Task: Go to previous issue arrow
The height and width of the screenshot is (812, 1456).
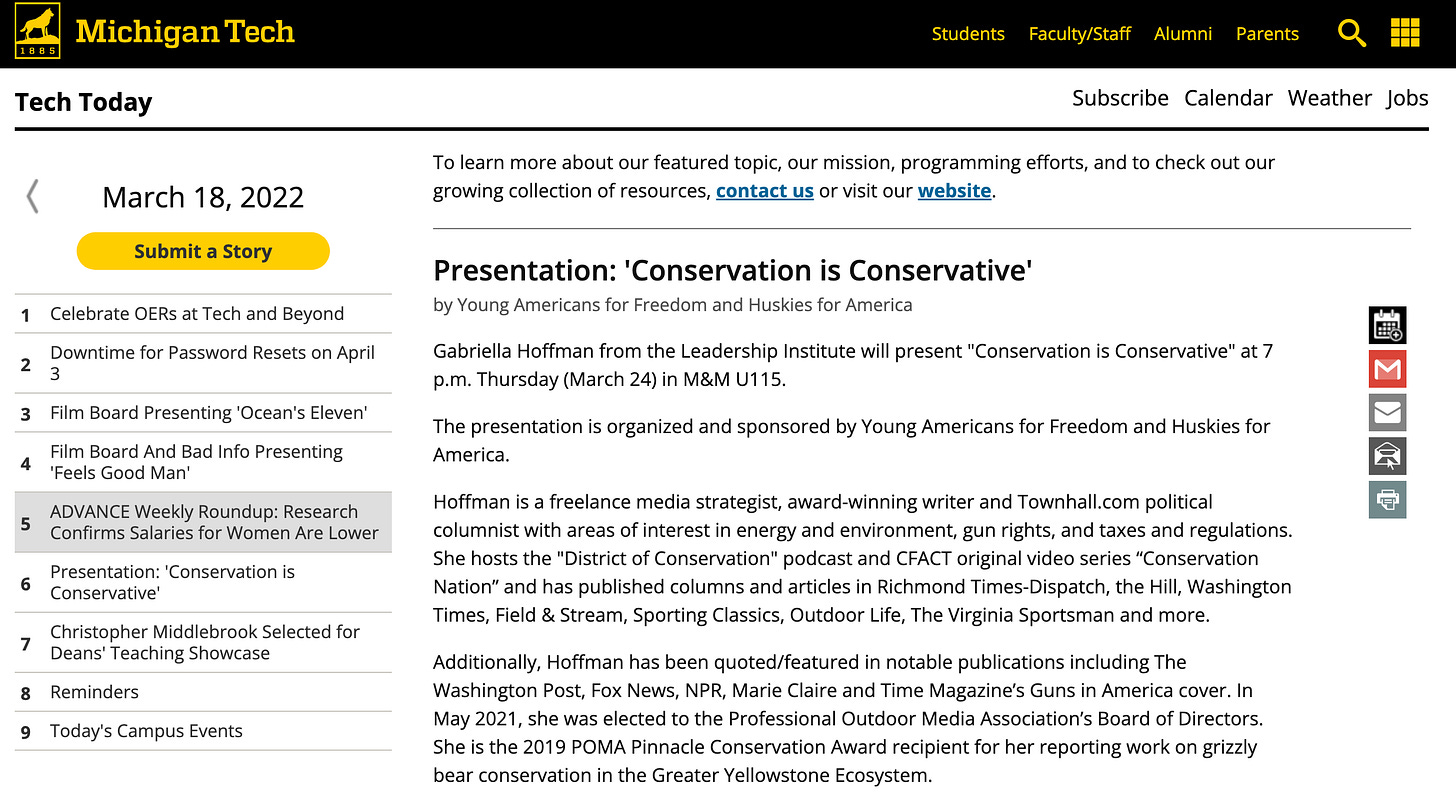Action: coord(33,197)
